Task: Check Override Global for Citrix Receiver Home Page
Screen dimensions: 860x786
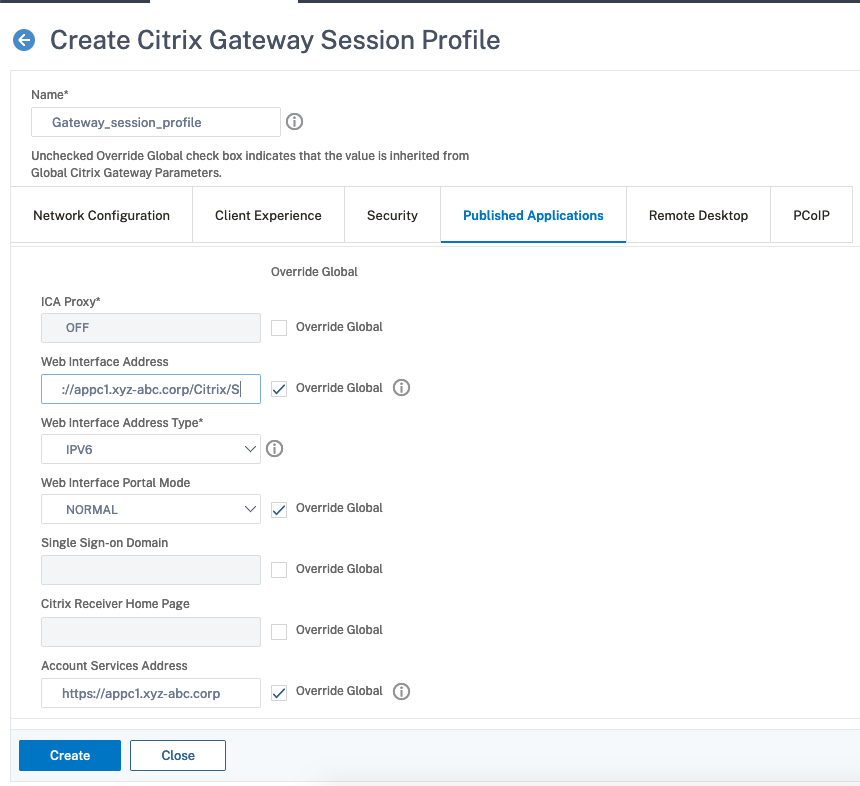Action: (279, 631)
